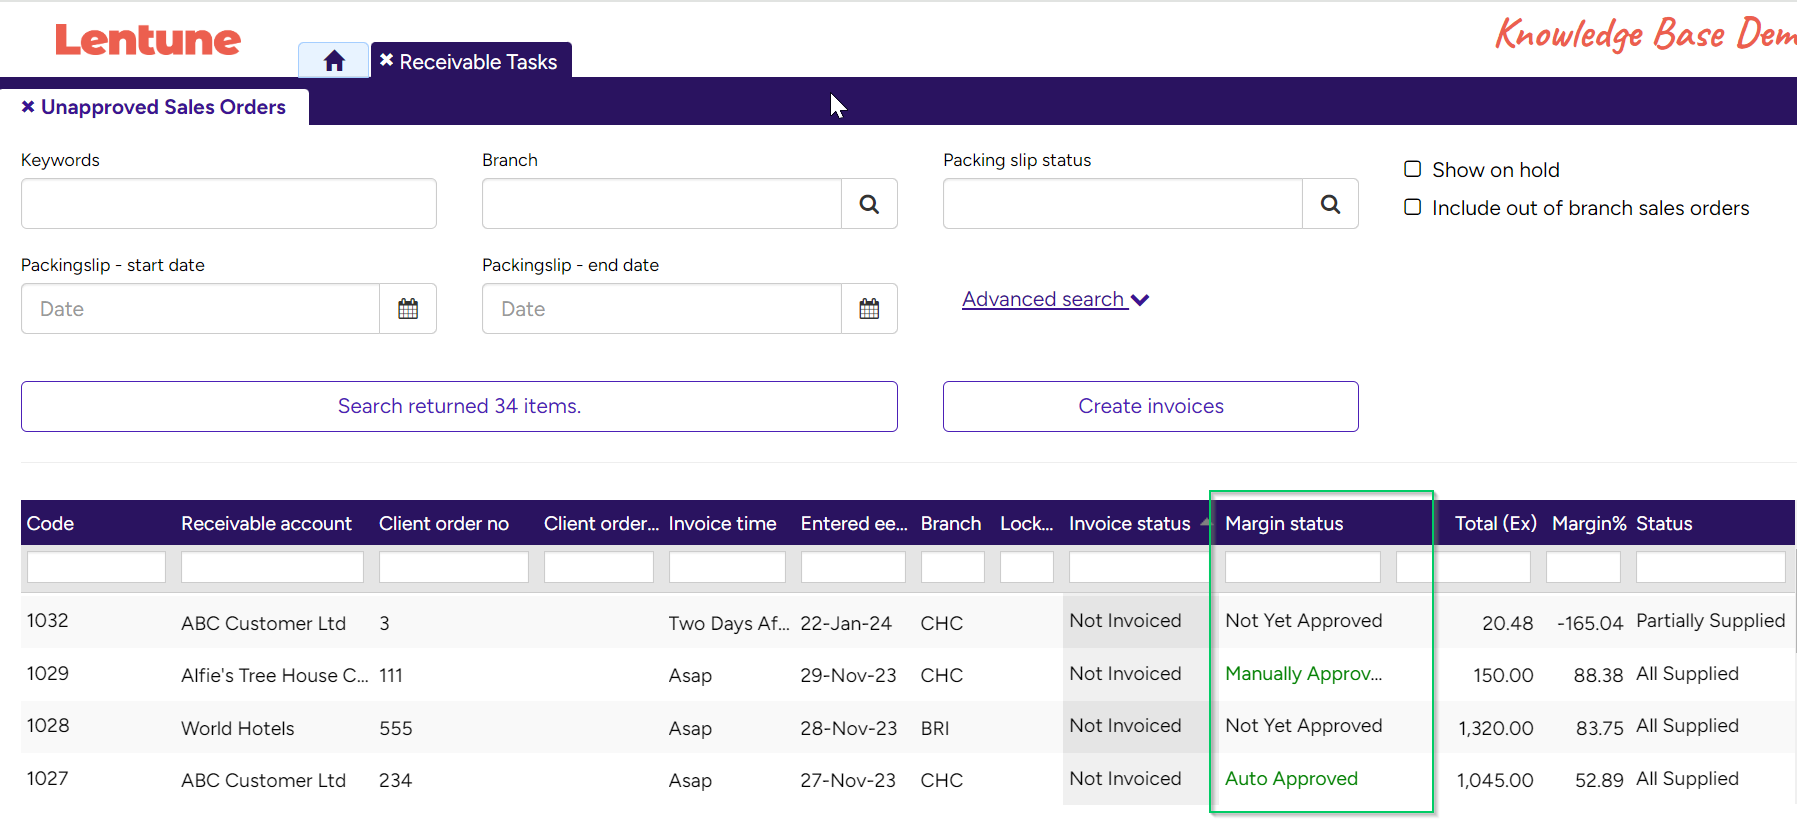This screenshot has width=1797, height=829.
Task: Click Status column filter box
Action: [x=1711, y=567]
